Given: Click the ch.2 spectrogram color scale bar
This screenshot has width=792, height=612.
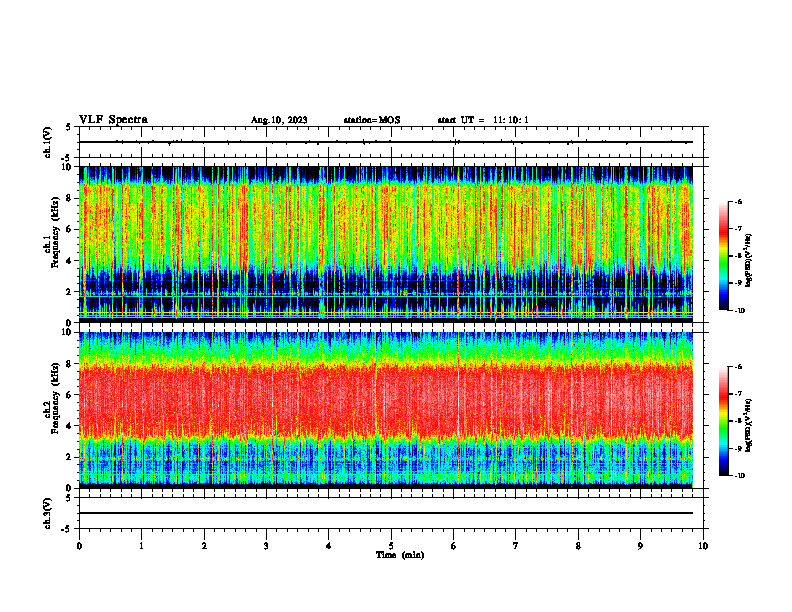Looking at the screenshot, I should (x=723, y=421).
